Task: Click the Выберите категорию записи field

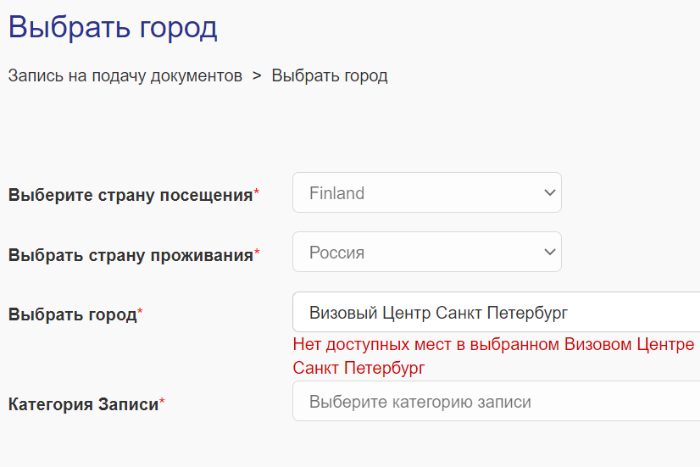Action: (x=495, y=402)
